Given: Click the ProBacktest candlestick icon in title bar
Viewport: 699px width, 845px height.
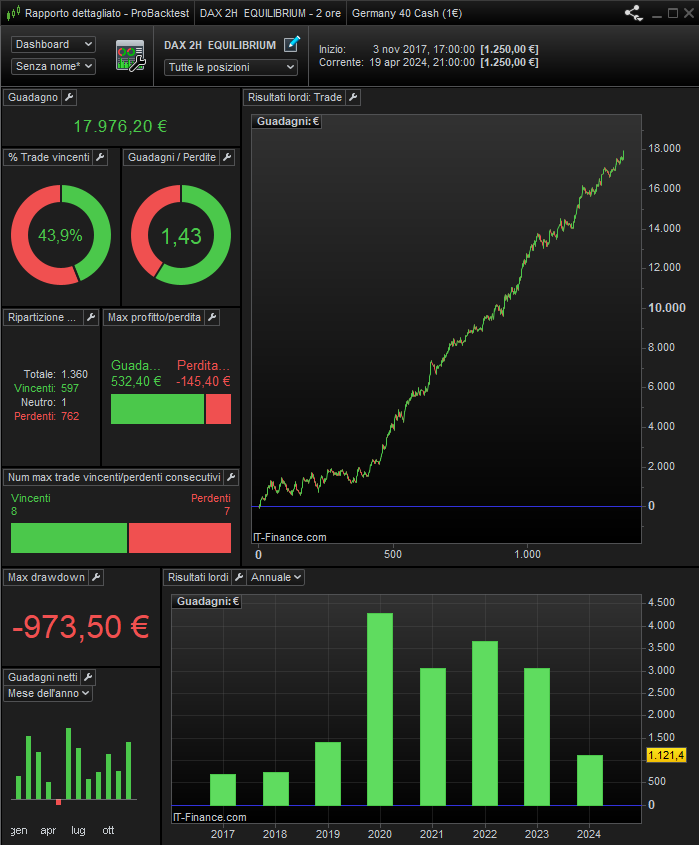Looking at the screenshot, I should (13, 13).
